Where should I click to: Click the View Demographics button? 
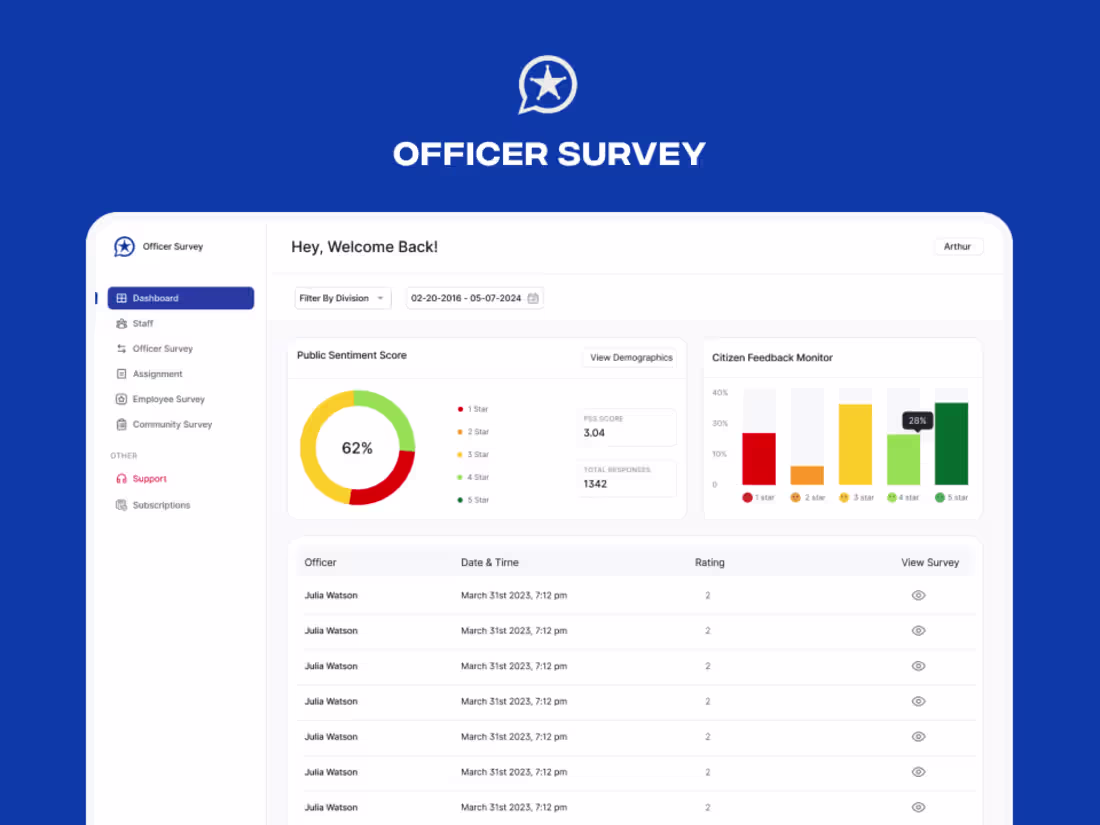point(630,357)
